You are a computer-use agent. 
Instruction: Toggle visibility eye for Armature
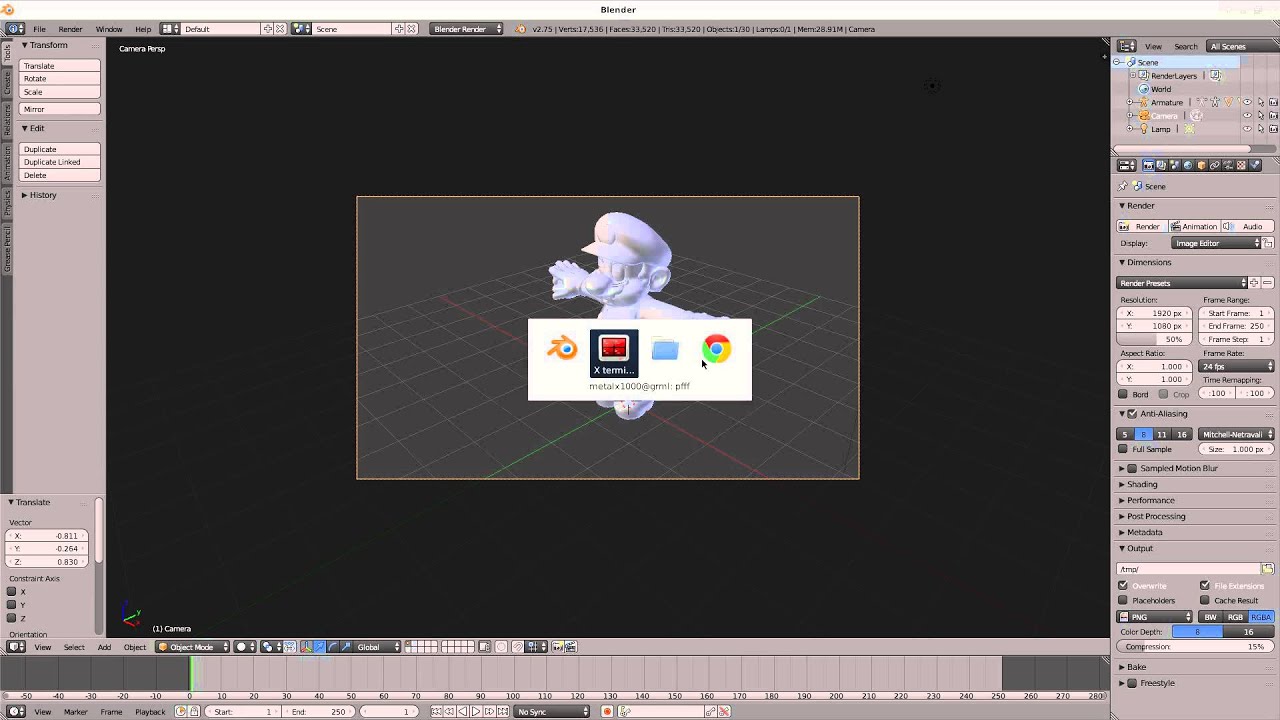tap(1247, 102)
